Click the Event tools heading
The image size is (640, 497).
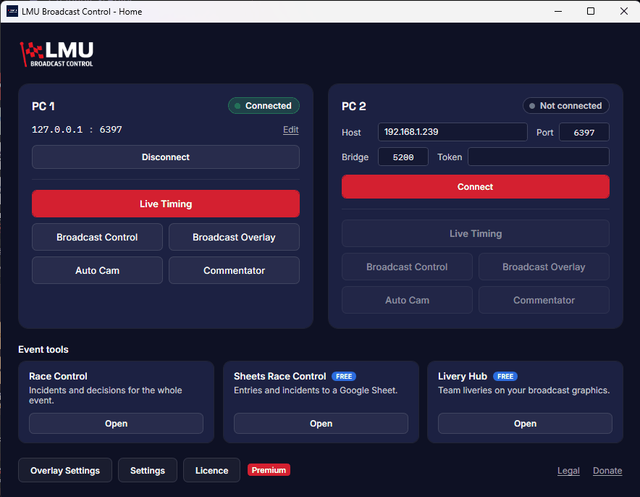(43, 349)
